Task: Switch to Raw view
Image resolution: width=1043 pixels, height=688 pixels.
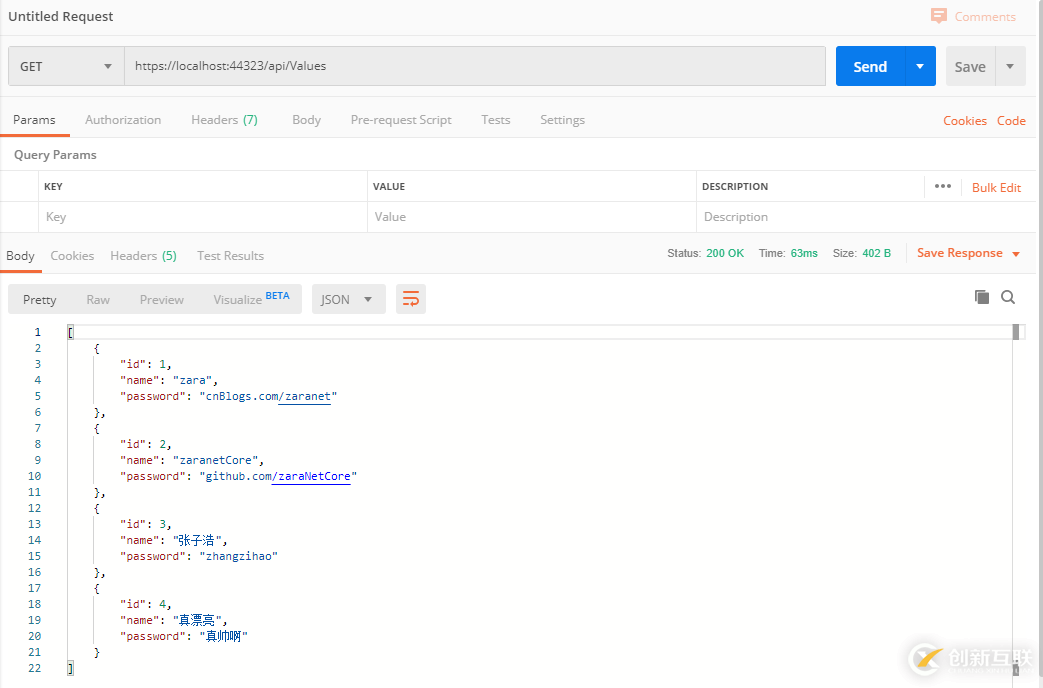Action: (98, 299)
